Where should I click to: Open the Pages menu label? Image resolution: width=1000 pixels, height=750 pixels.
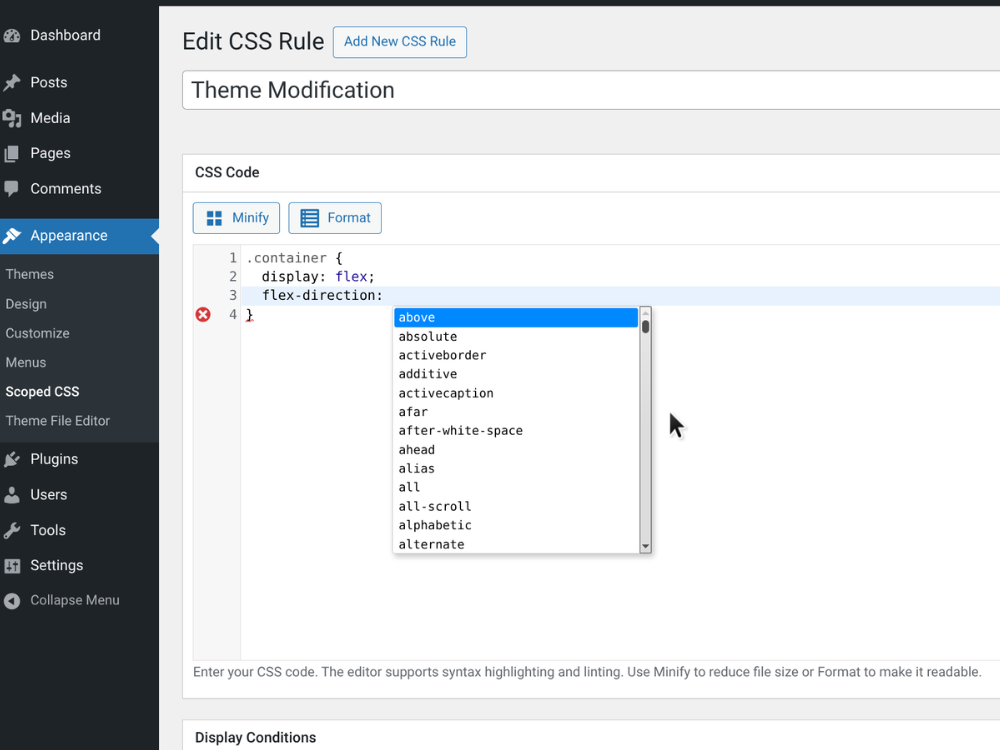coord(50,153)
